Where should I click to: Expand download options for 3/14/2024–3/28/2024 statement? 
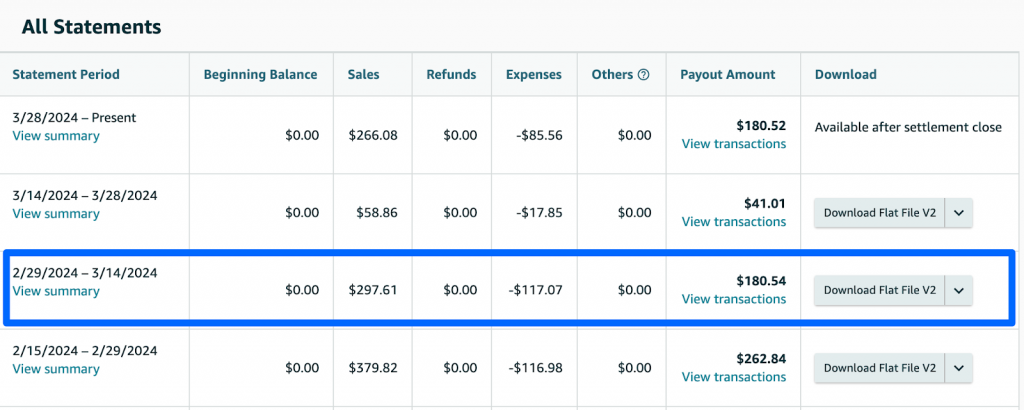(x=958, y=212)
